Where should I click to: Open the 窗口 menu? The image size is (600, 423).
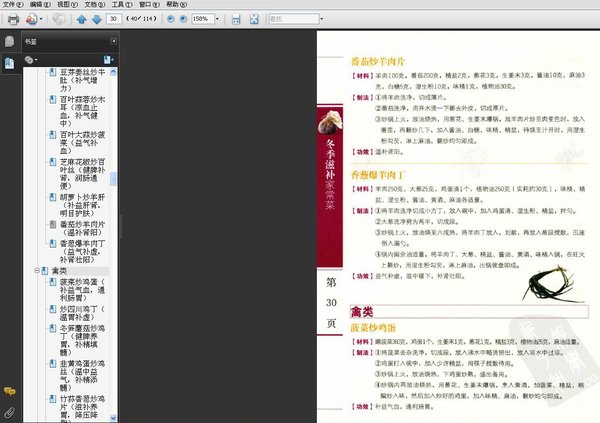coord(149,4)
